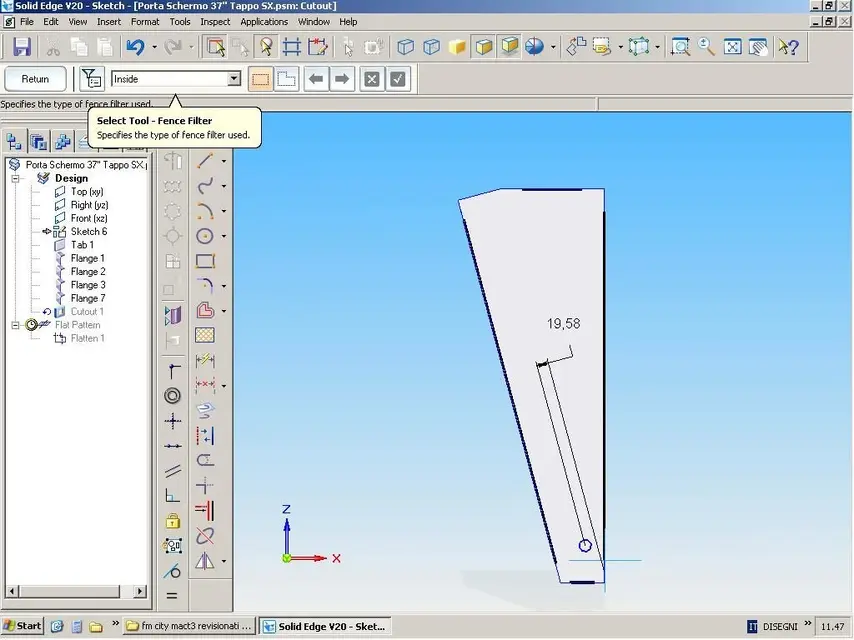Toggle the rectangular fence mode button
The height and width of the screenshot is (640, 854).
tap(260, 80)
